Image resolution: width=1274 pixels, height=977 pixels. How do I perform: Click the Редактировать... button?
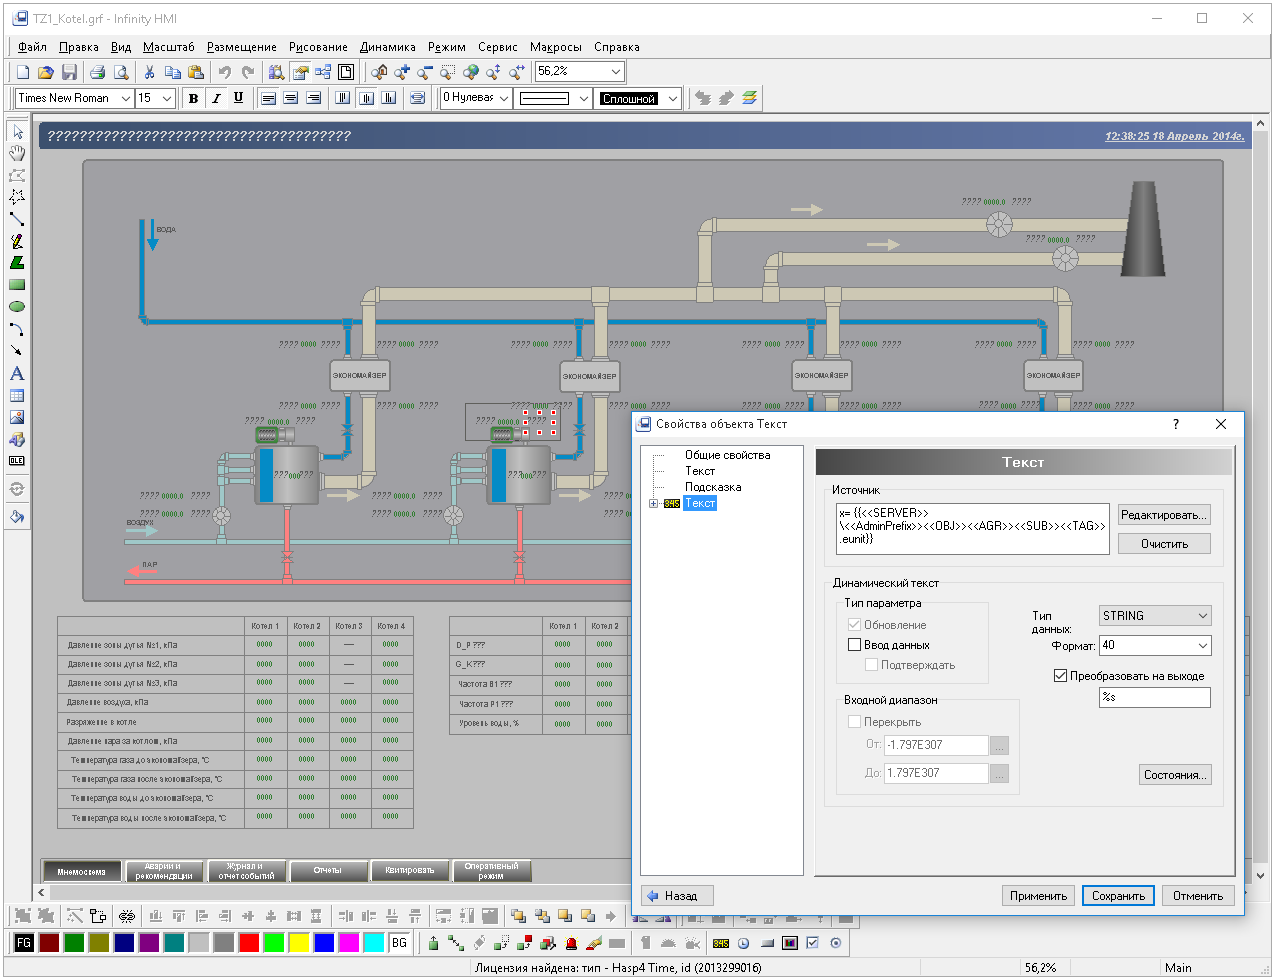click(1164, 515)
